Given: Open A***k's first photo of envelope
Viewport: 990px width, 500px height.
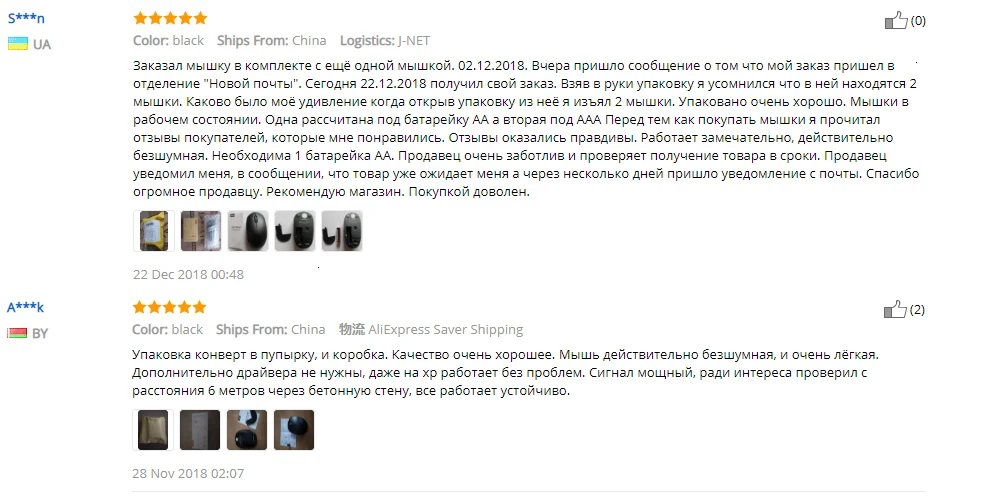Looking at the screenshot, I should pyautogui.click(x=153, y=430).
